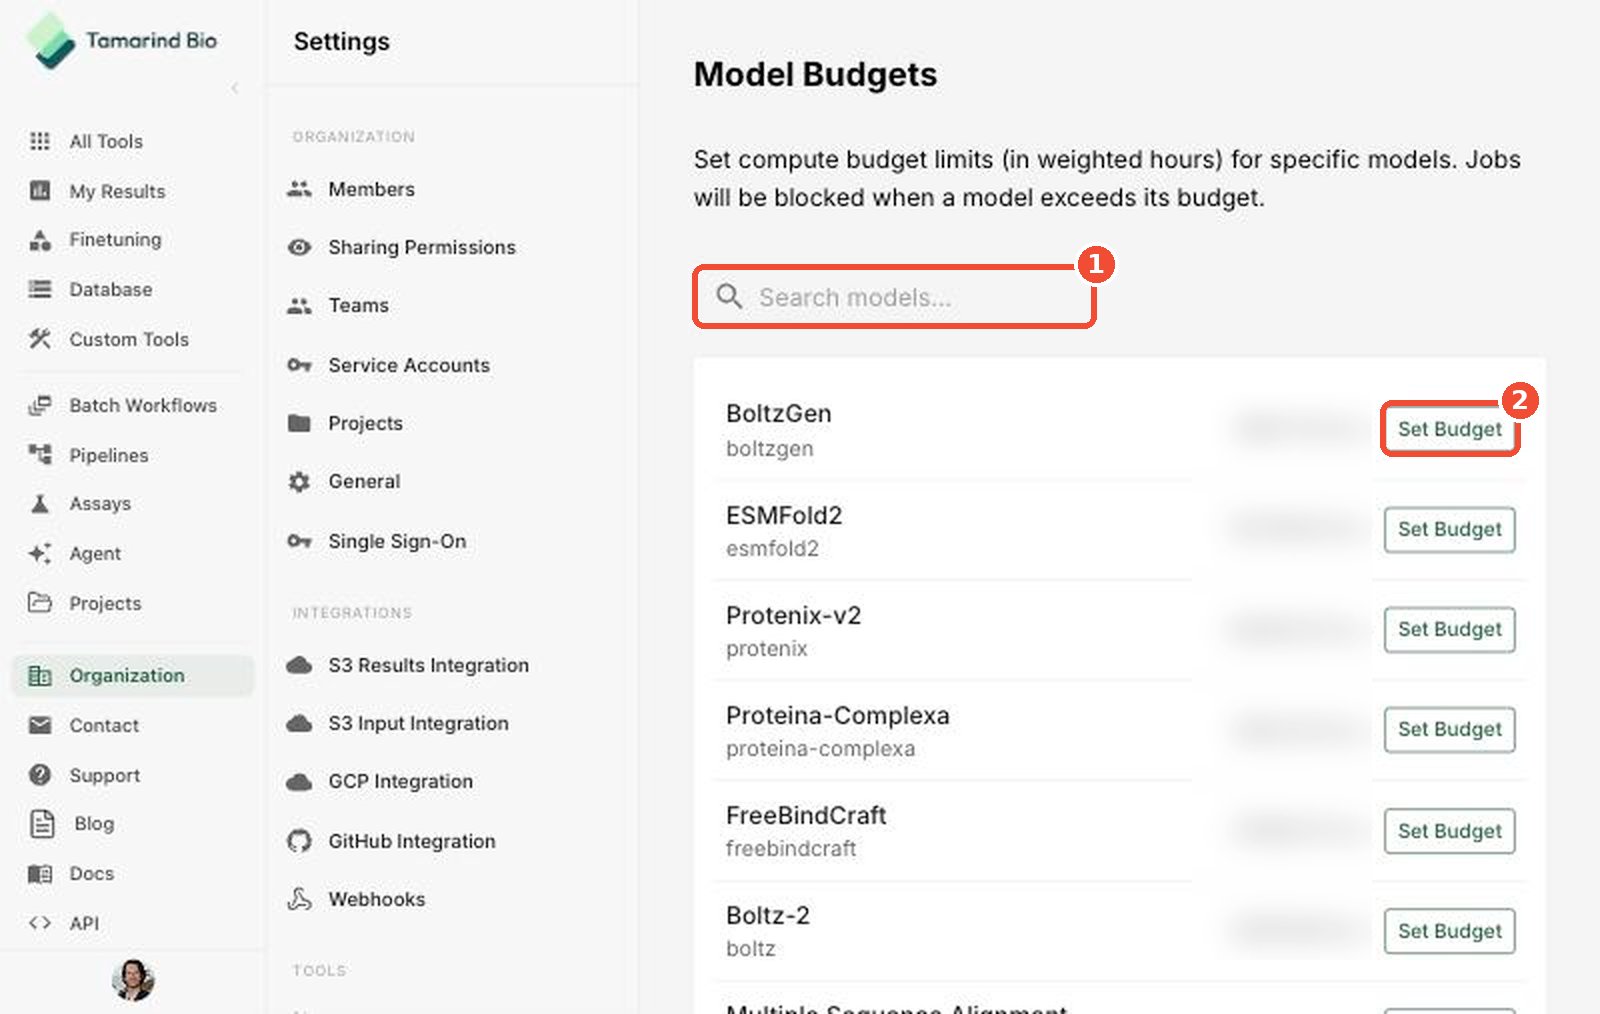Screen dimensions: 1600x1014
Task: Open Custom Tools wrench icon
Action: (40, 339)
